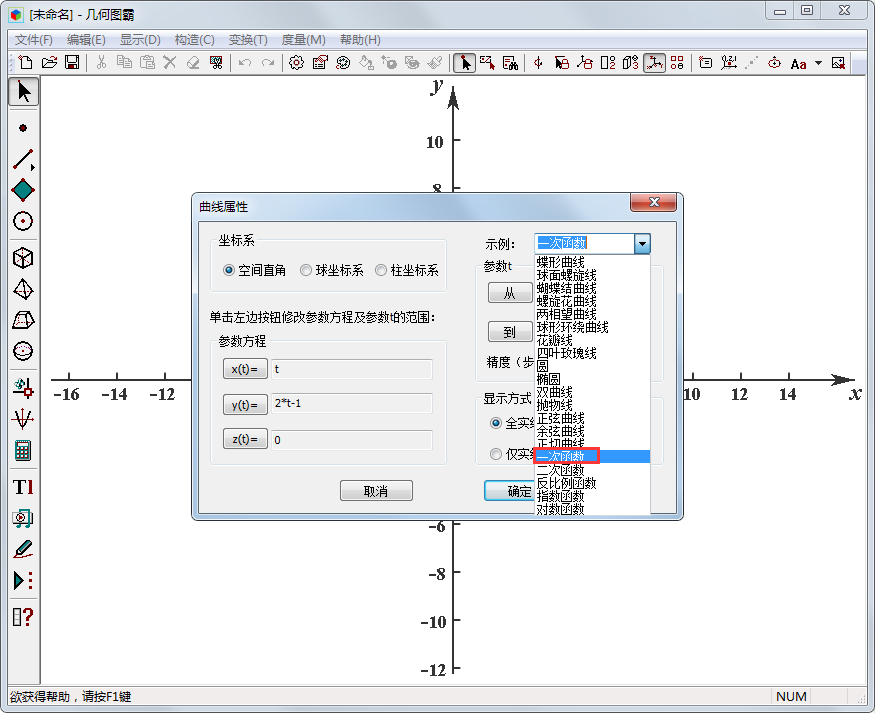Open the calculator tool

[x=22, y=449]
